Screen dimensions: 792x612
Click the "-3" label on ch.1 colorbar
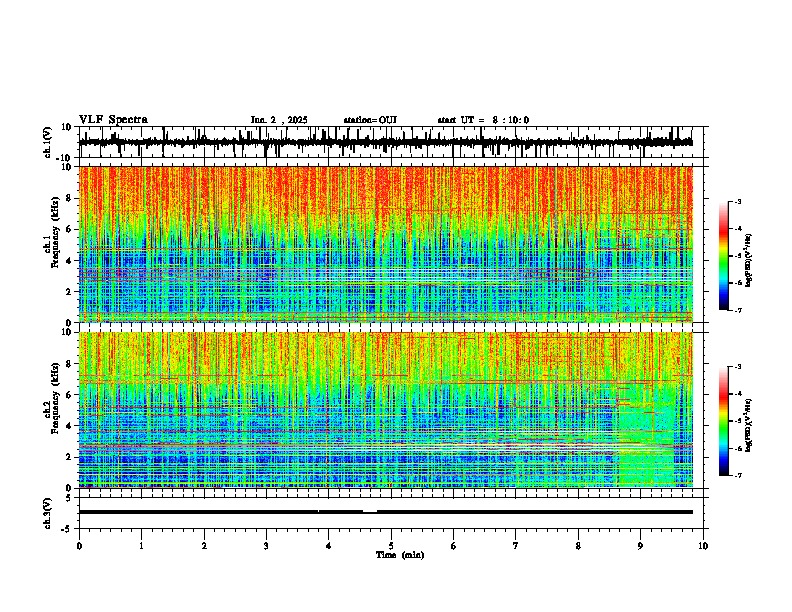[x=738, y=202]
